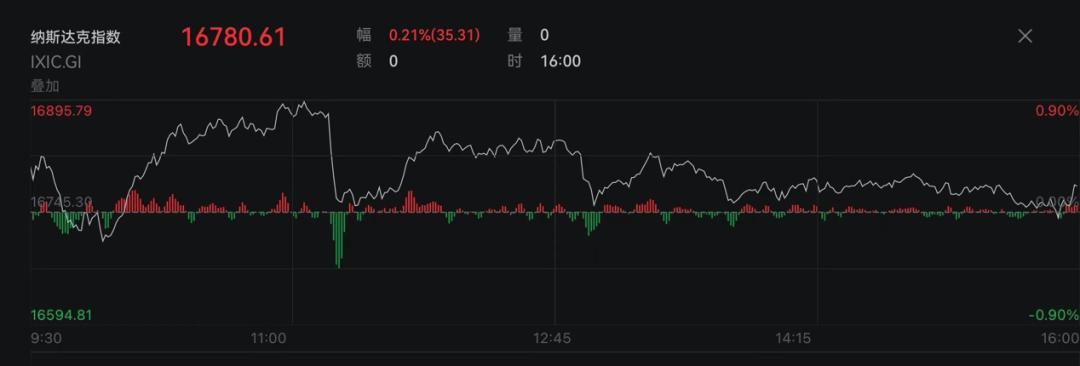Click the time value 16:00 in header

560,61
